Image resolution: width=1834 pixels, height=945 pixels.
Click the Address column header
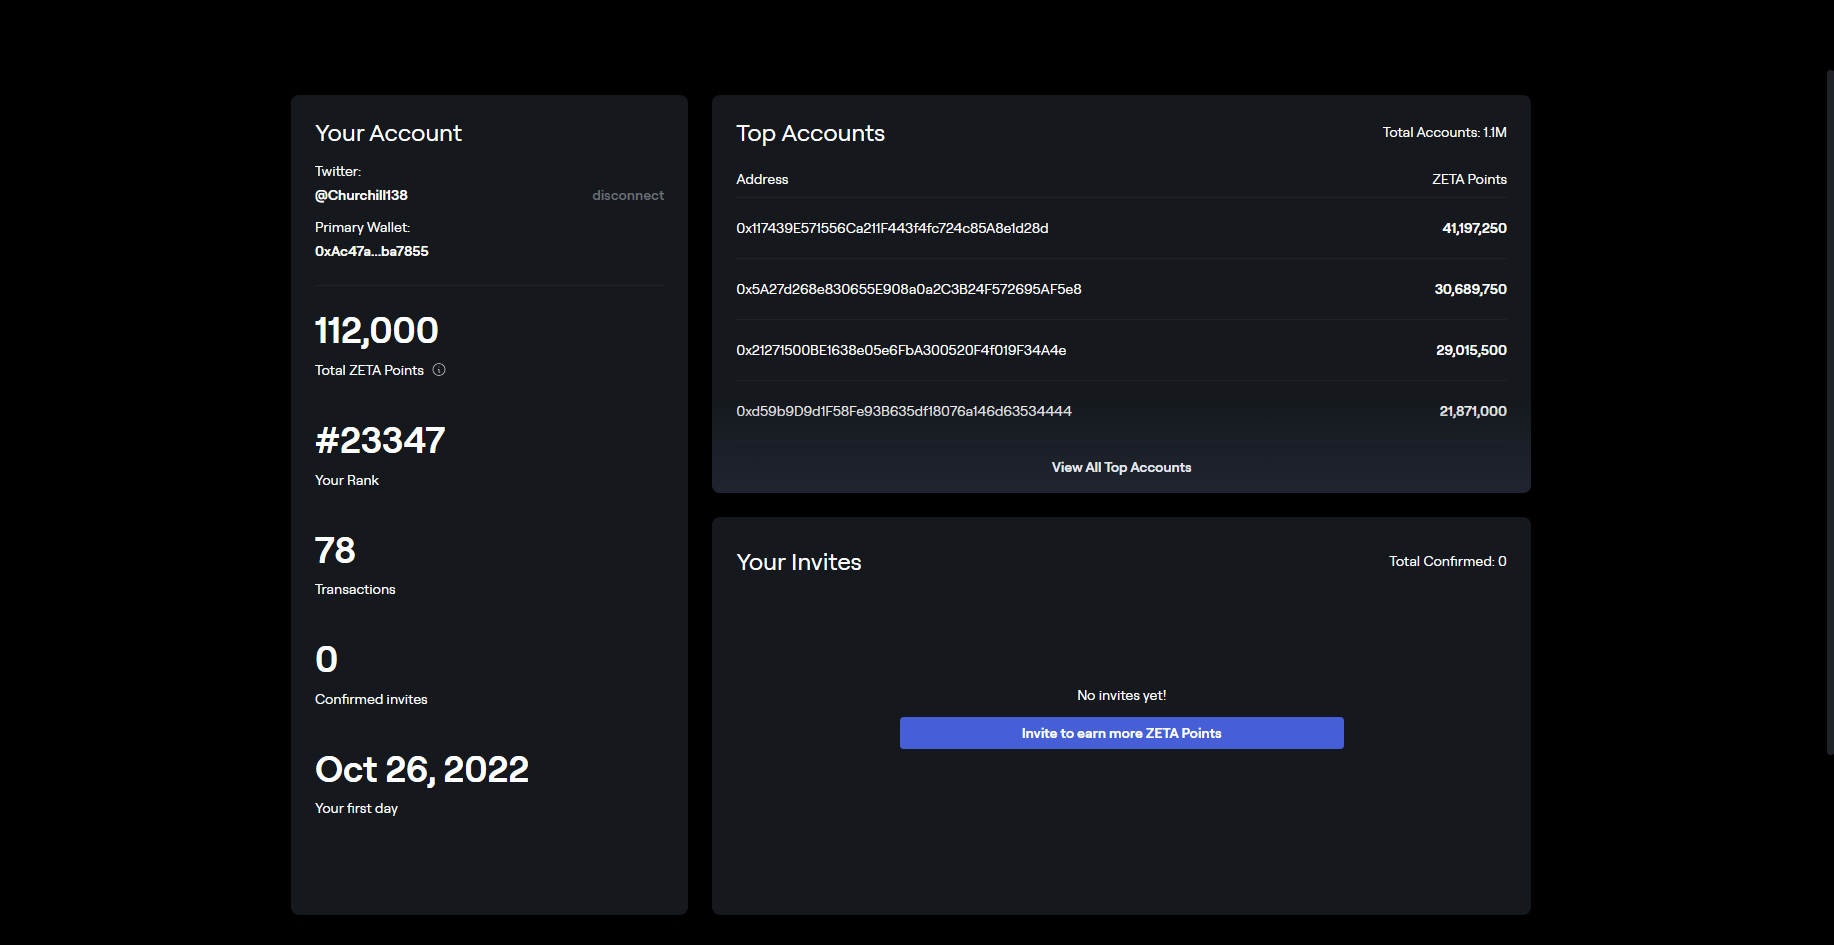762,179
